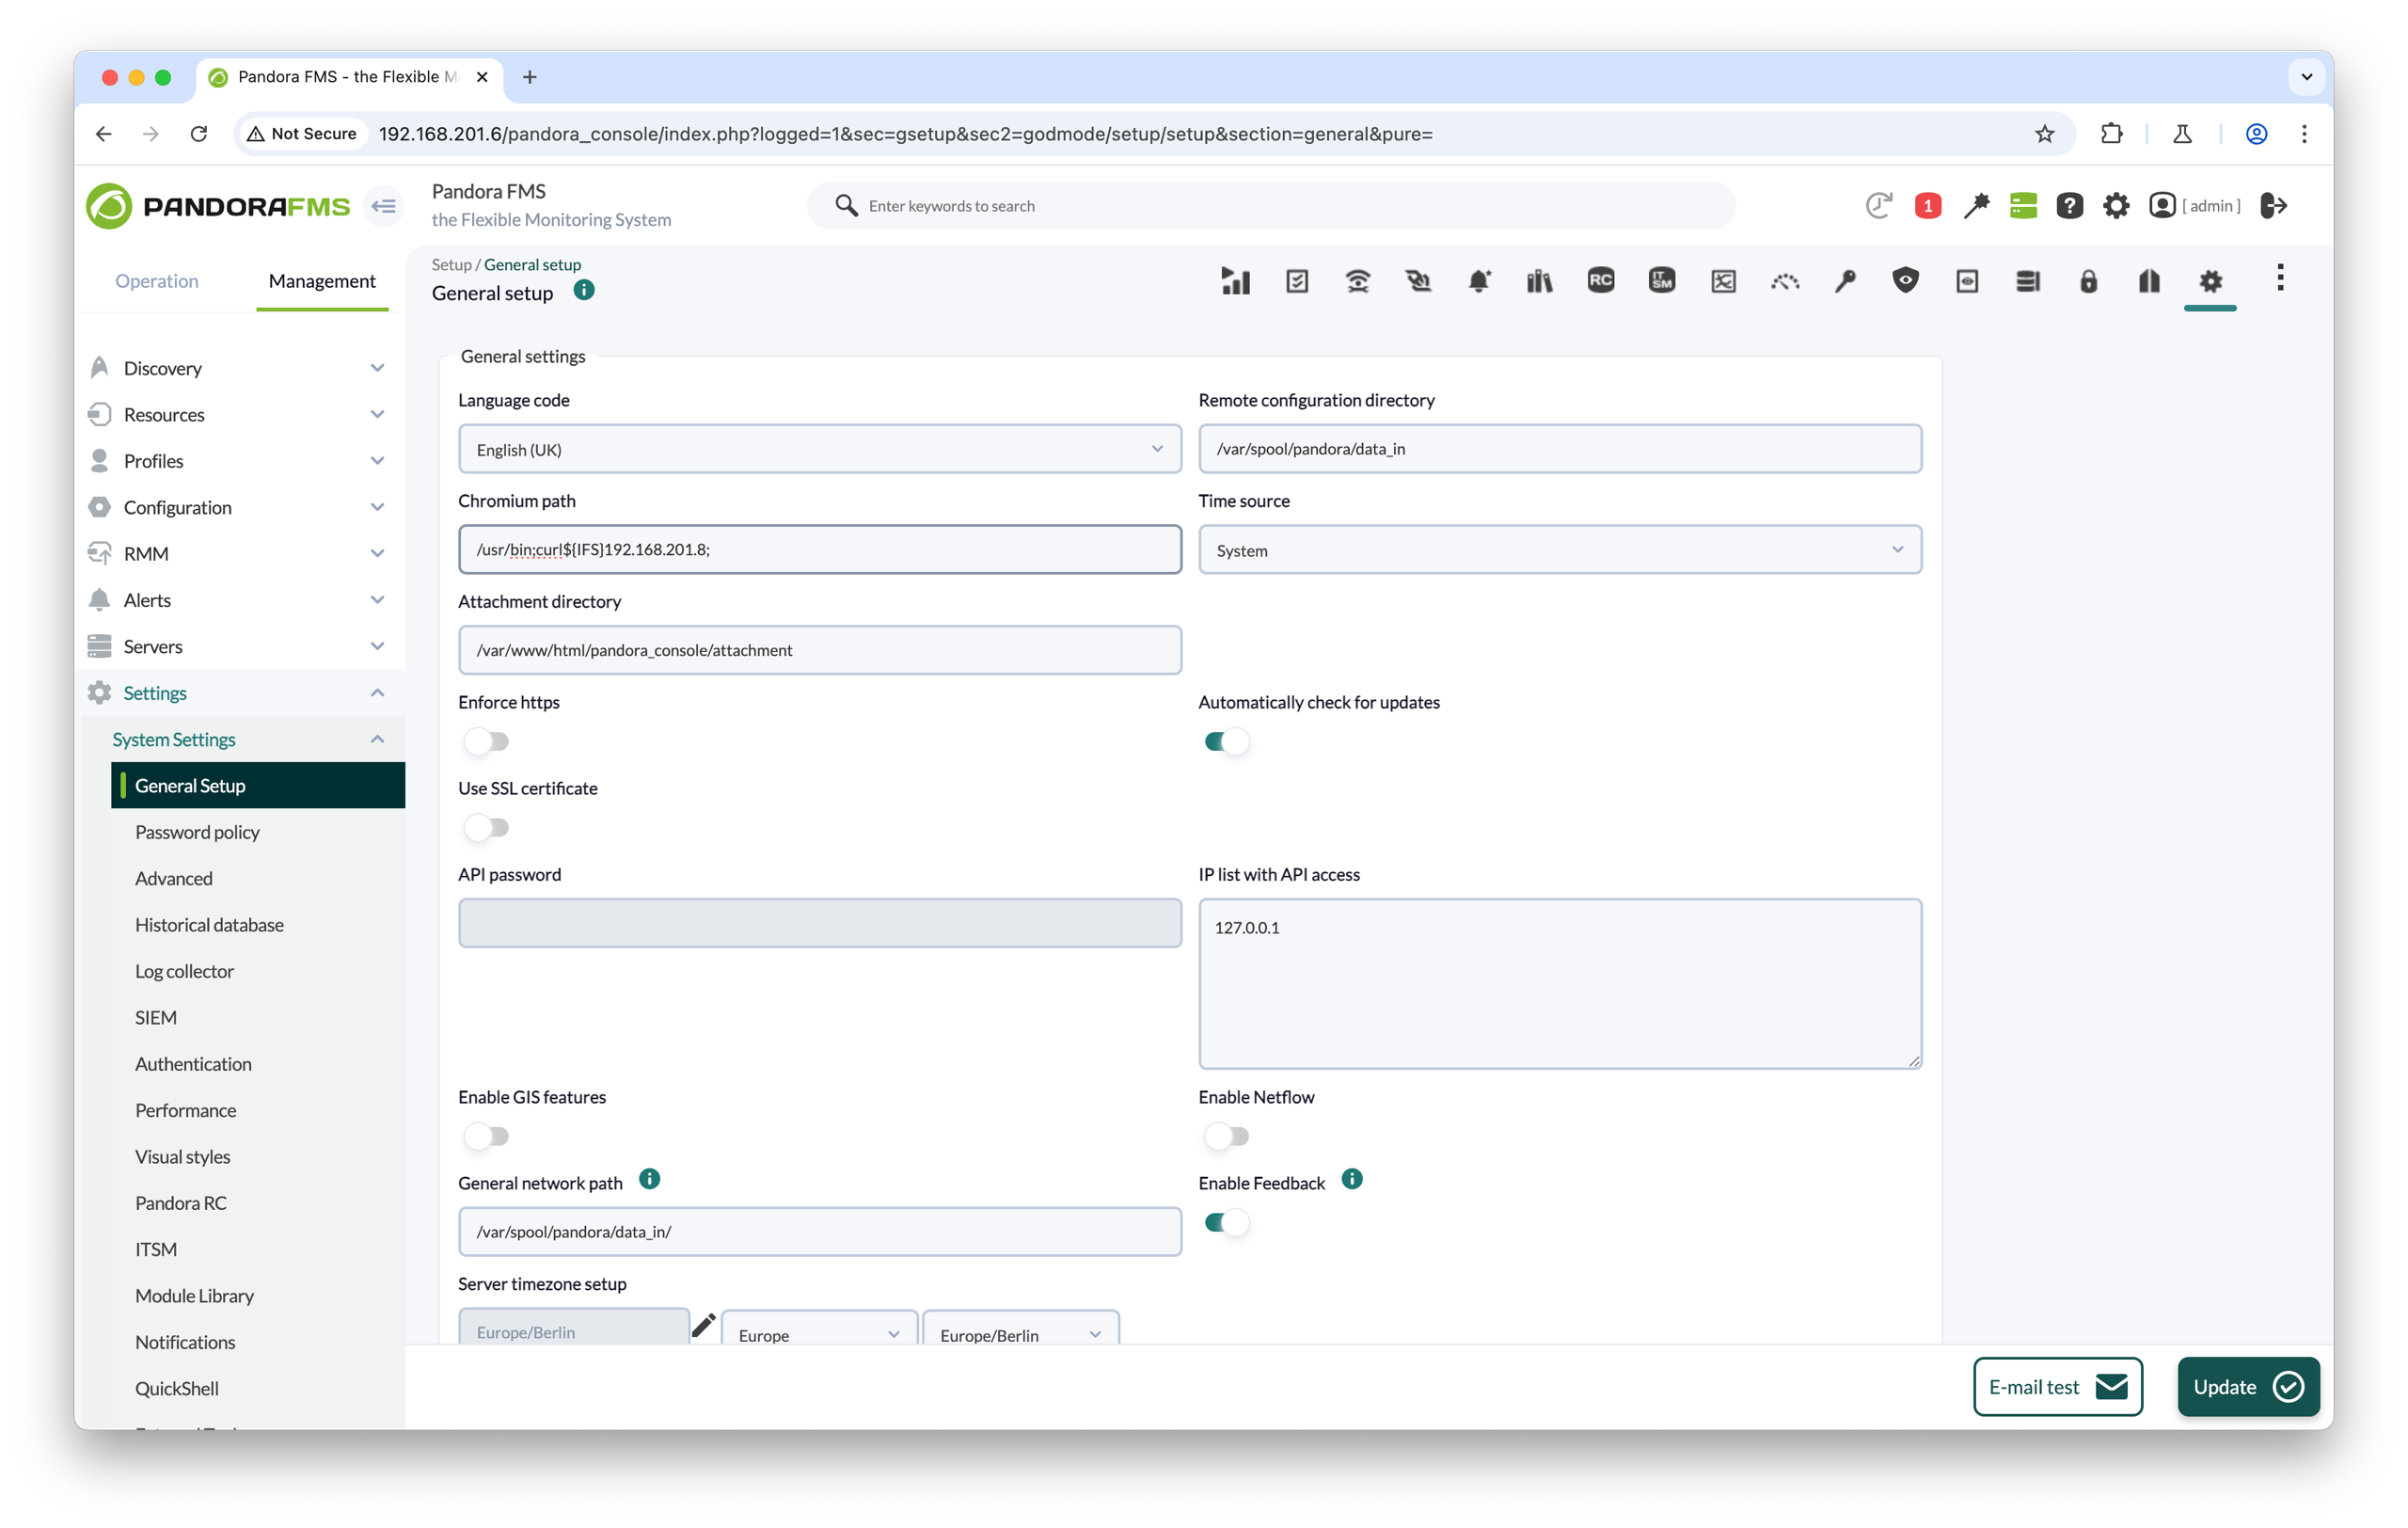Bookmark this page with the star icon
2408x1528 pixels.
pos(2045,134)
